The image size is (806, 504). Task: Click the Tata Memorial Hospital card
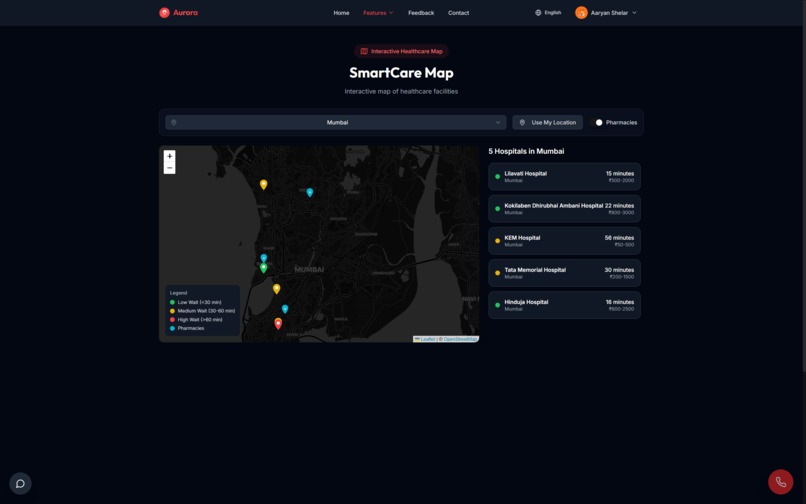(564, 273)
